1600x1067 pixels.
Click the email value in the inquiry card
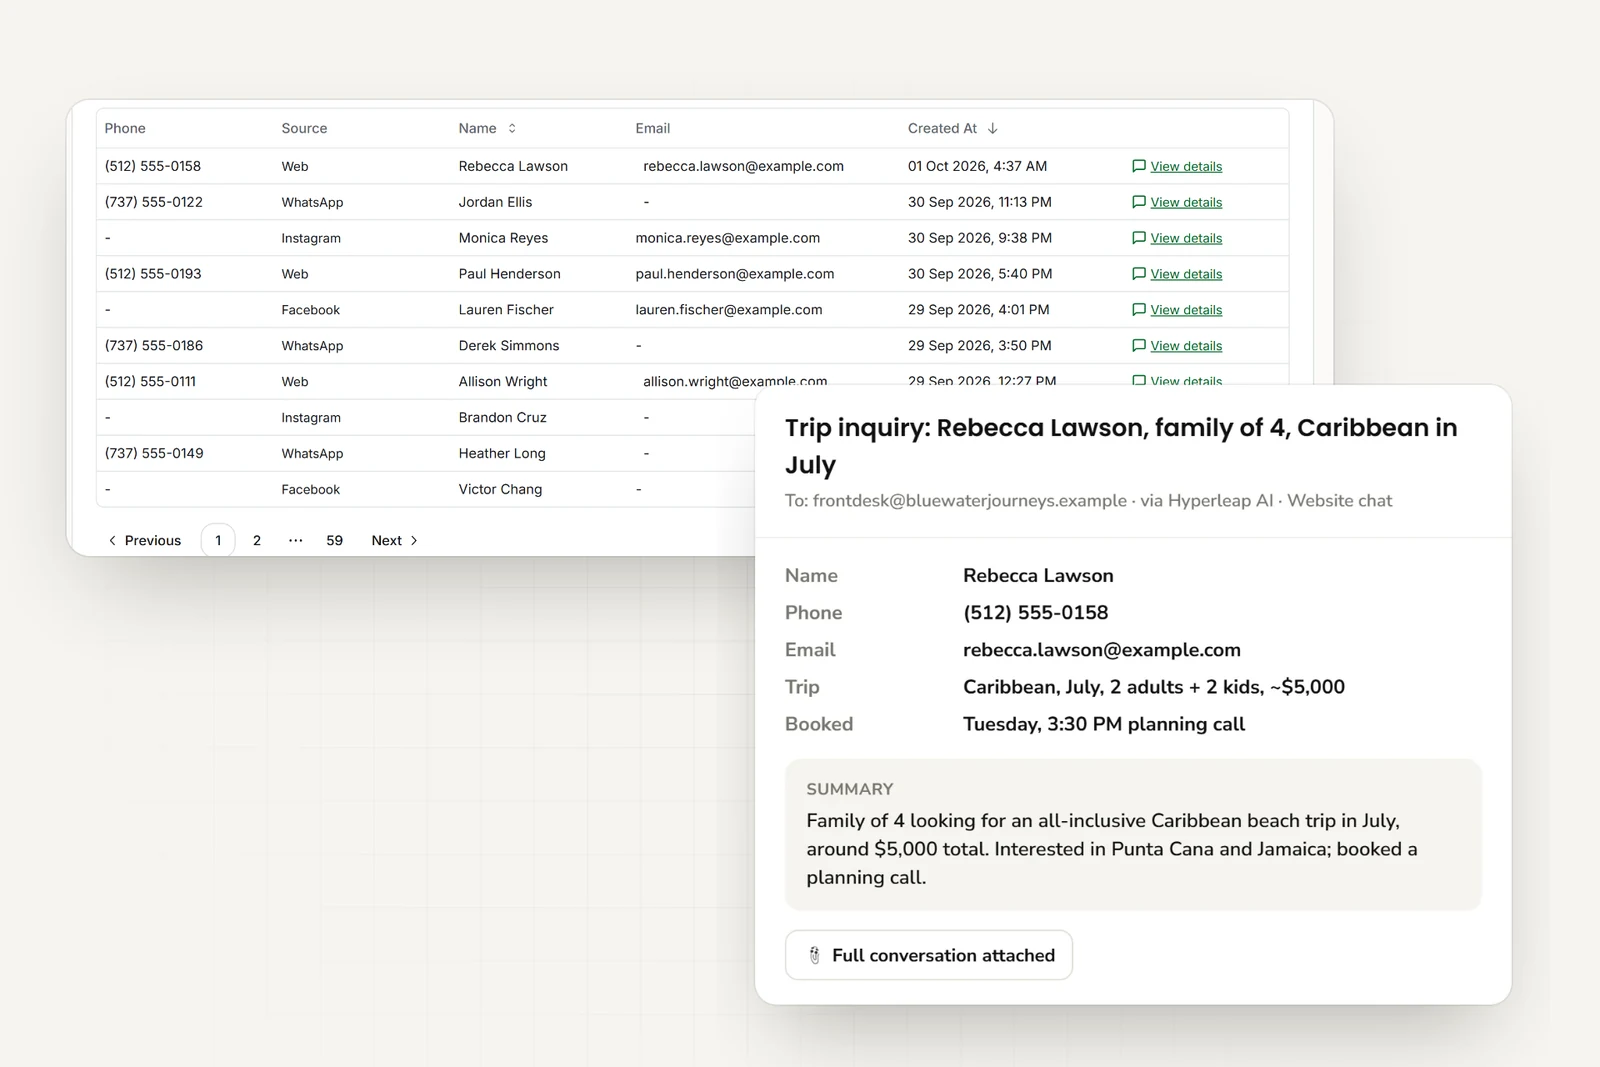pyautogui.click(x=1102, y=650)
